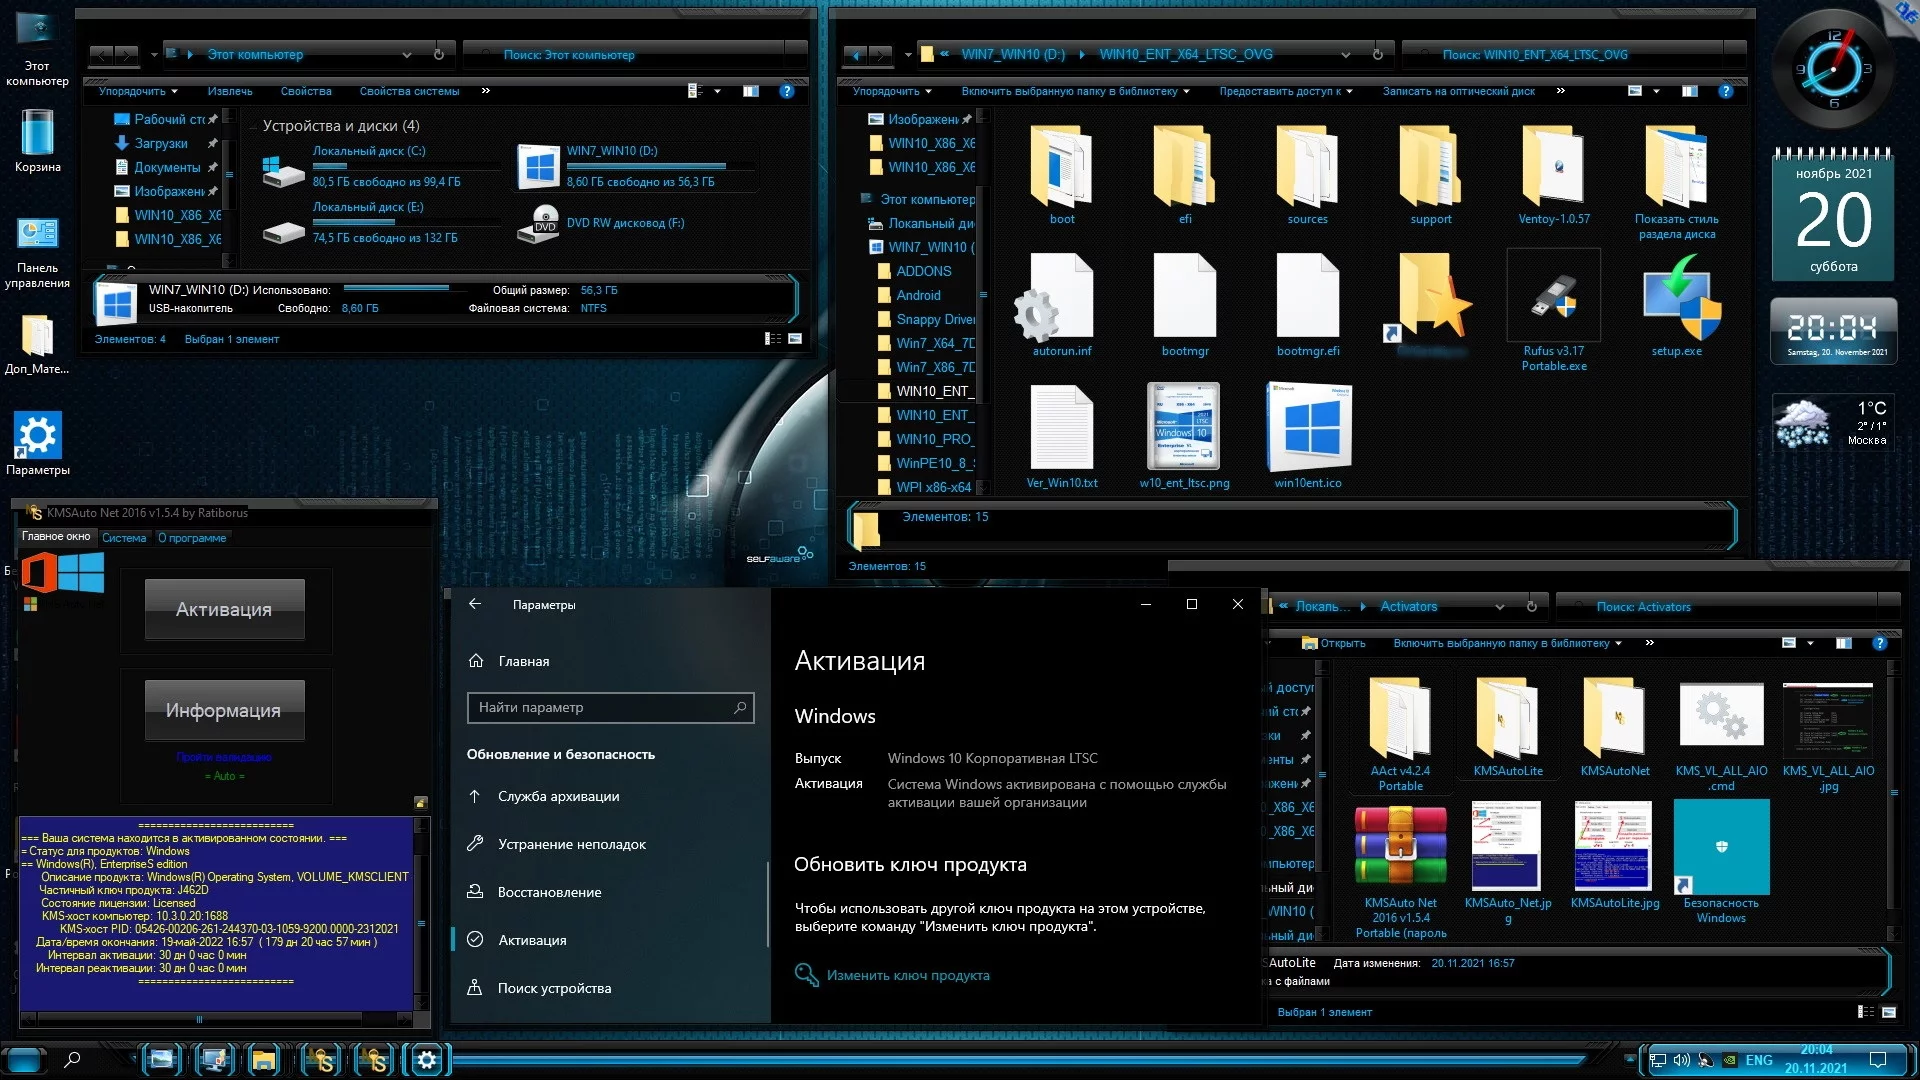Toggle preview pane in Этот компьютер window
Screen dimensions: 1920x1080
click(751, 91)
